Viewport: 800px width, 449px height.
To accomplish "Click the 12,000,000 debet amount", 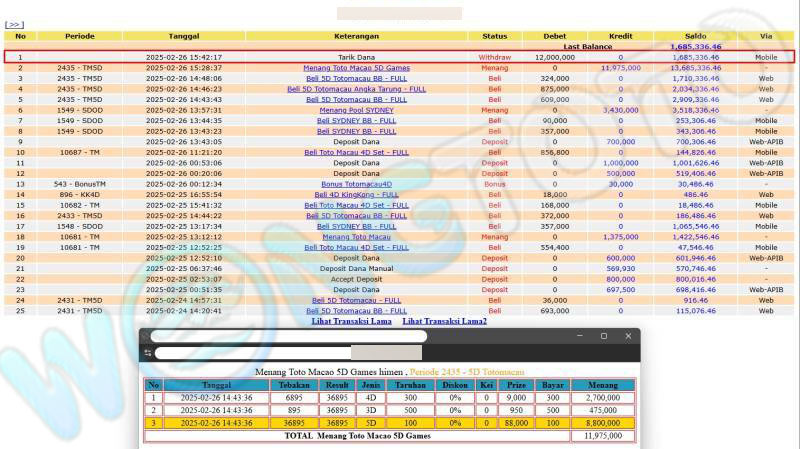I will point(555,58).
